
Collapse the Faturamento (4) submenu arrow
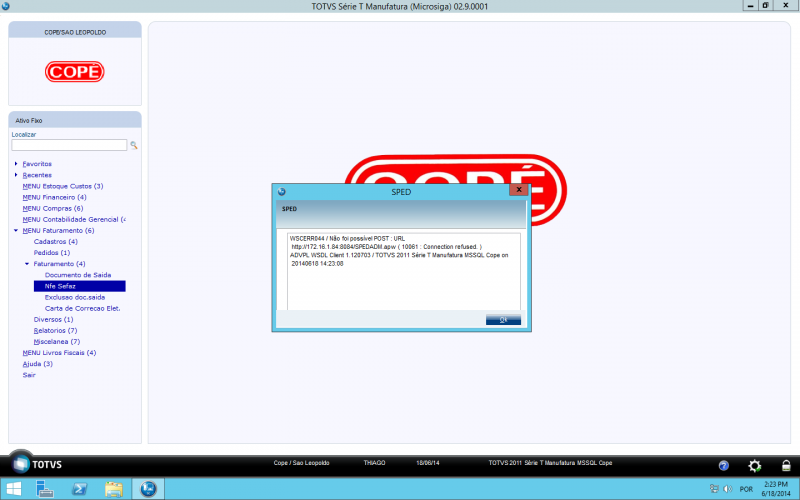(x=27, y=264)
